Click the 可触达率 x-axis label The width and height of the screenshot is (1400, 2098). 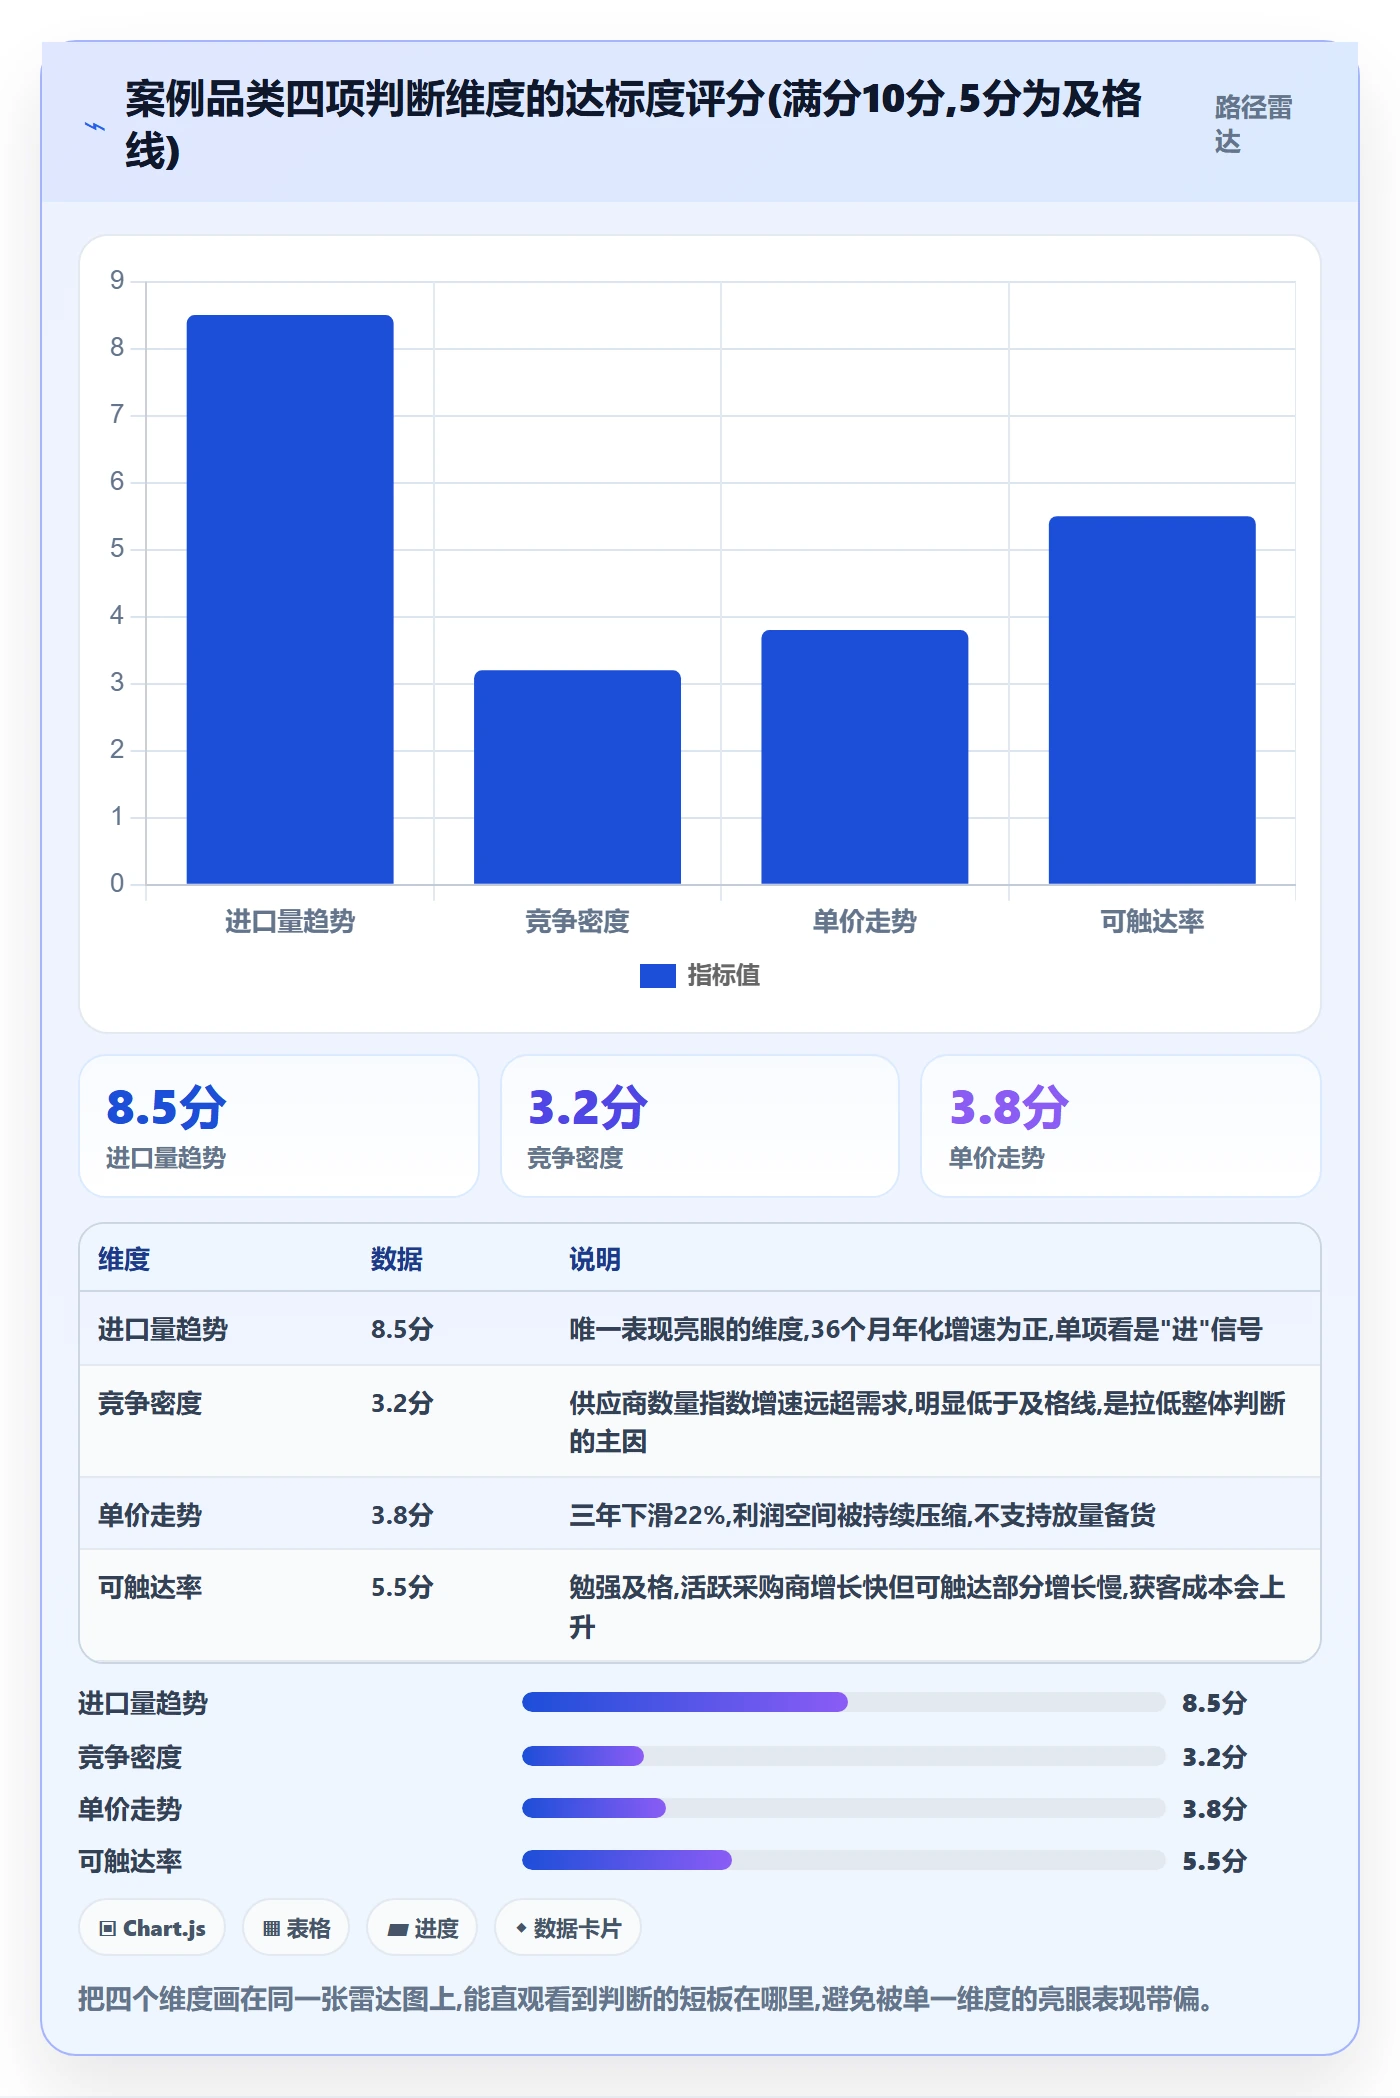point(1152,921)
